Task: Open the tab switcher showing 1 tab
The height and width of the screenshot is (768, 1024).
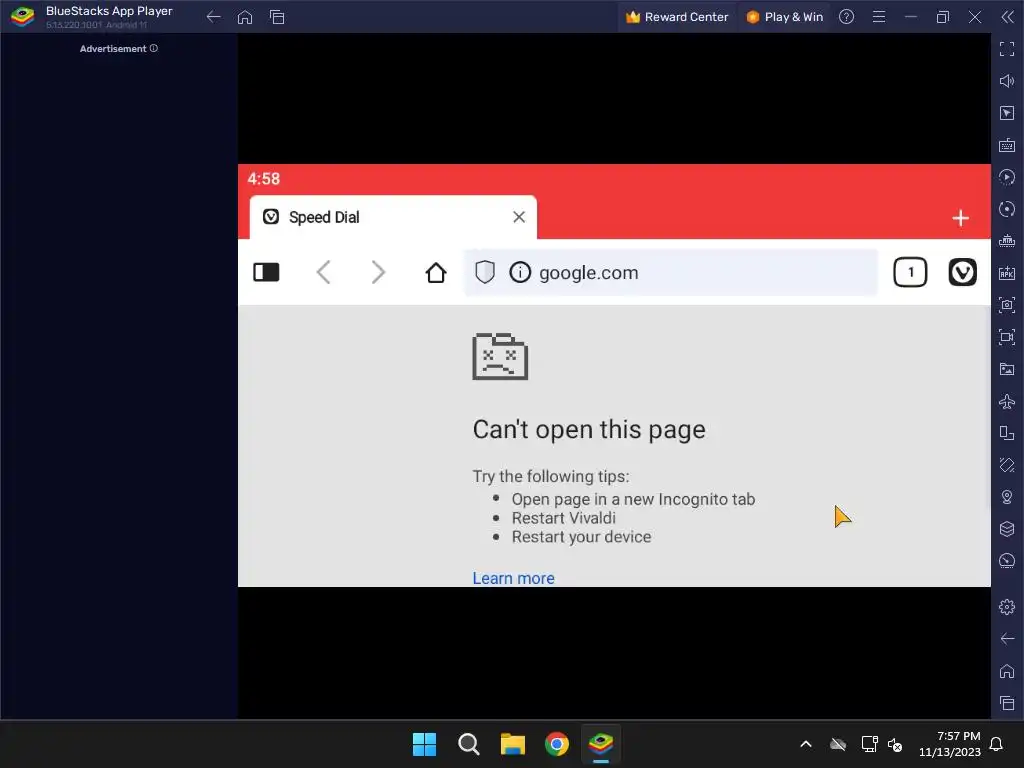Action: click(x=910, y=272)
